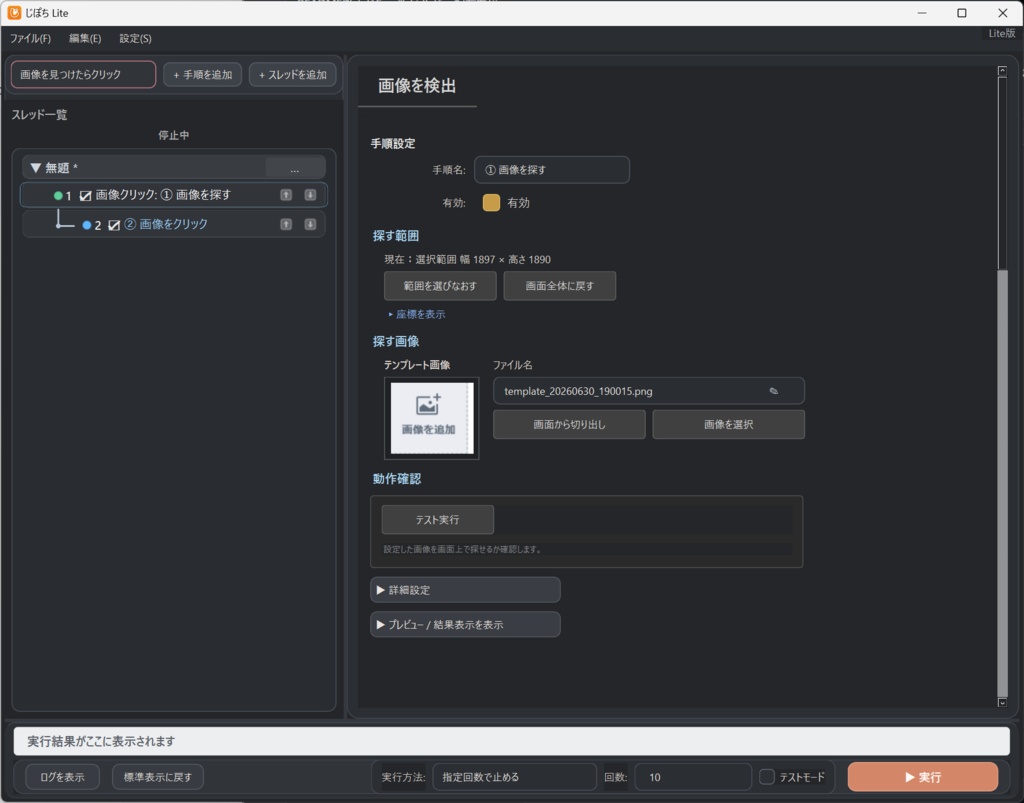Click the じぽち Lite app icon in title bar
Screen dimensions: 1024x803
[14, 12]
